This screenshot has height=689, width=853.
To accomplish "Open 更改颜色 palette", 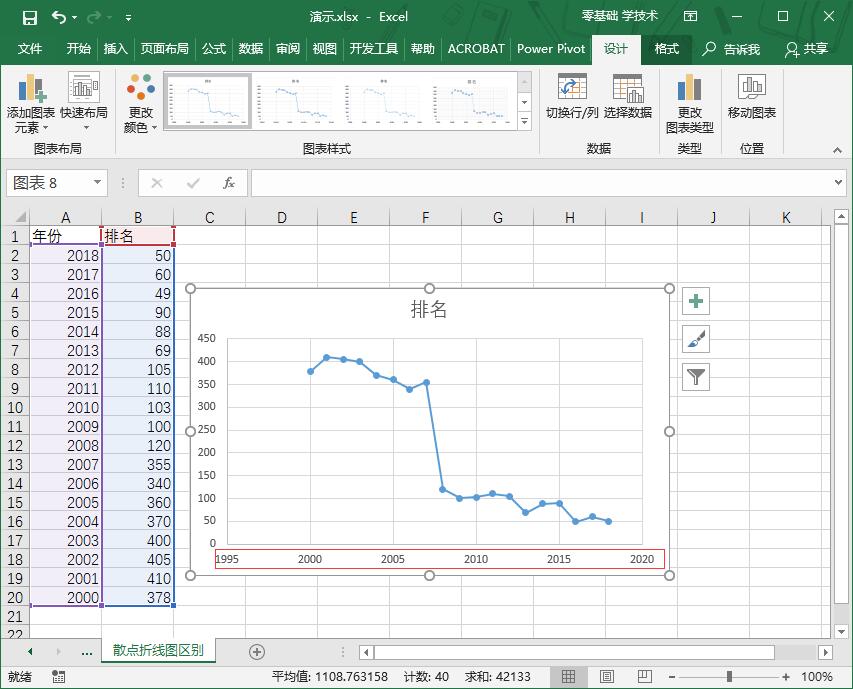I will point(140,103).
